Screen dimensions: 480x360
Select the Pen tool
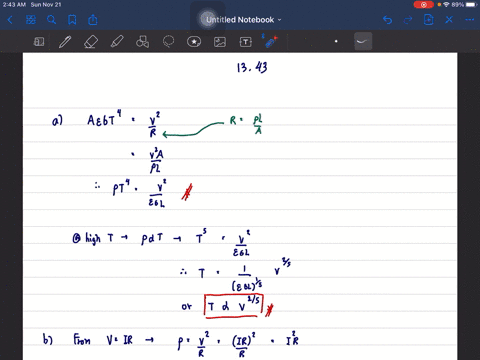65,42
